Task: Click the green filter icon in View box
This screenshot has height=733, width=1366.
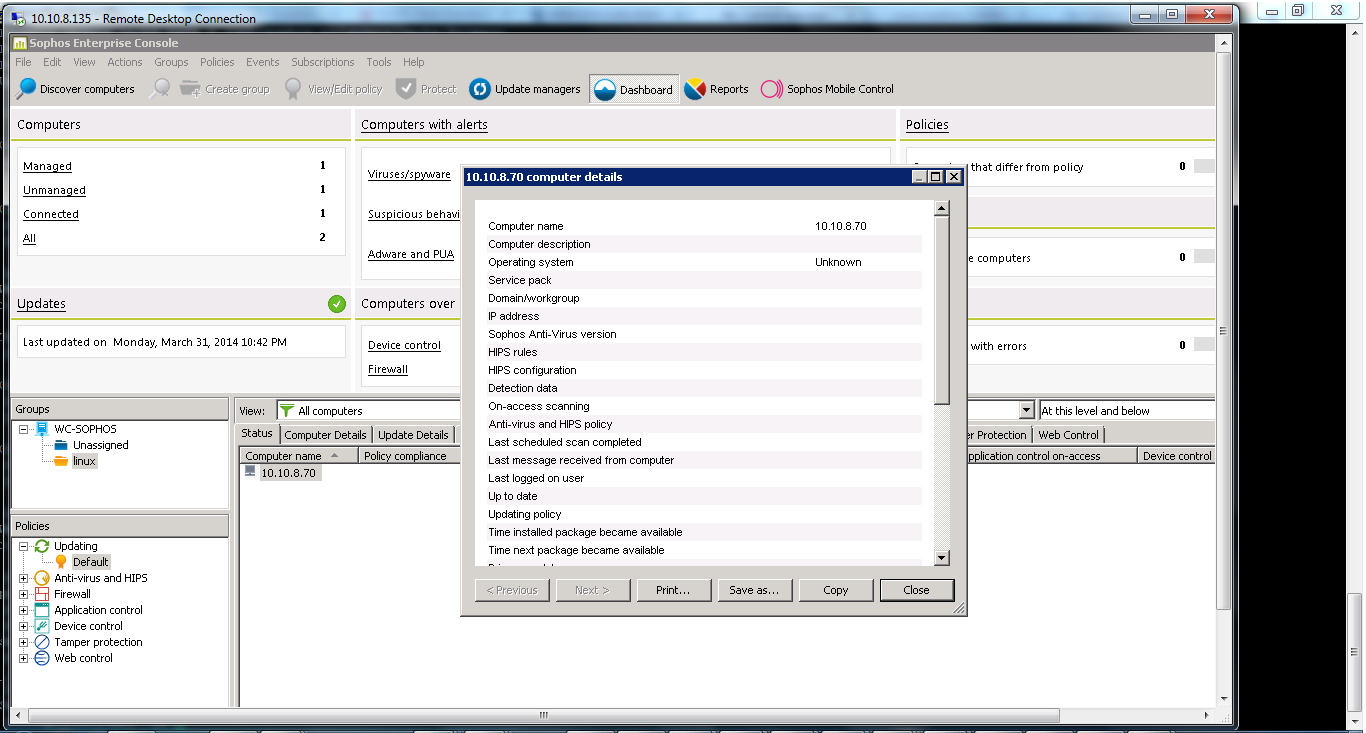Action: click(x=287, y=410)
